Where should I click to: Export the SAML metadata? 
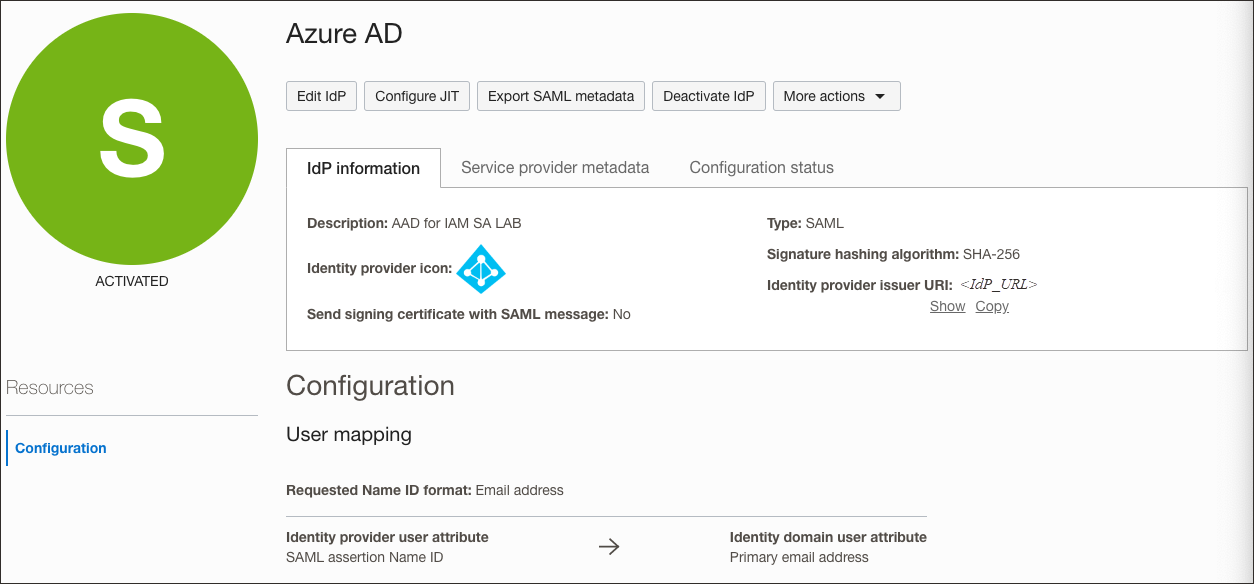point(560,96)
